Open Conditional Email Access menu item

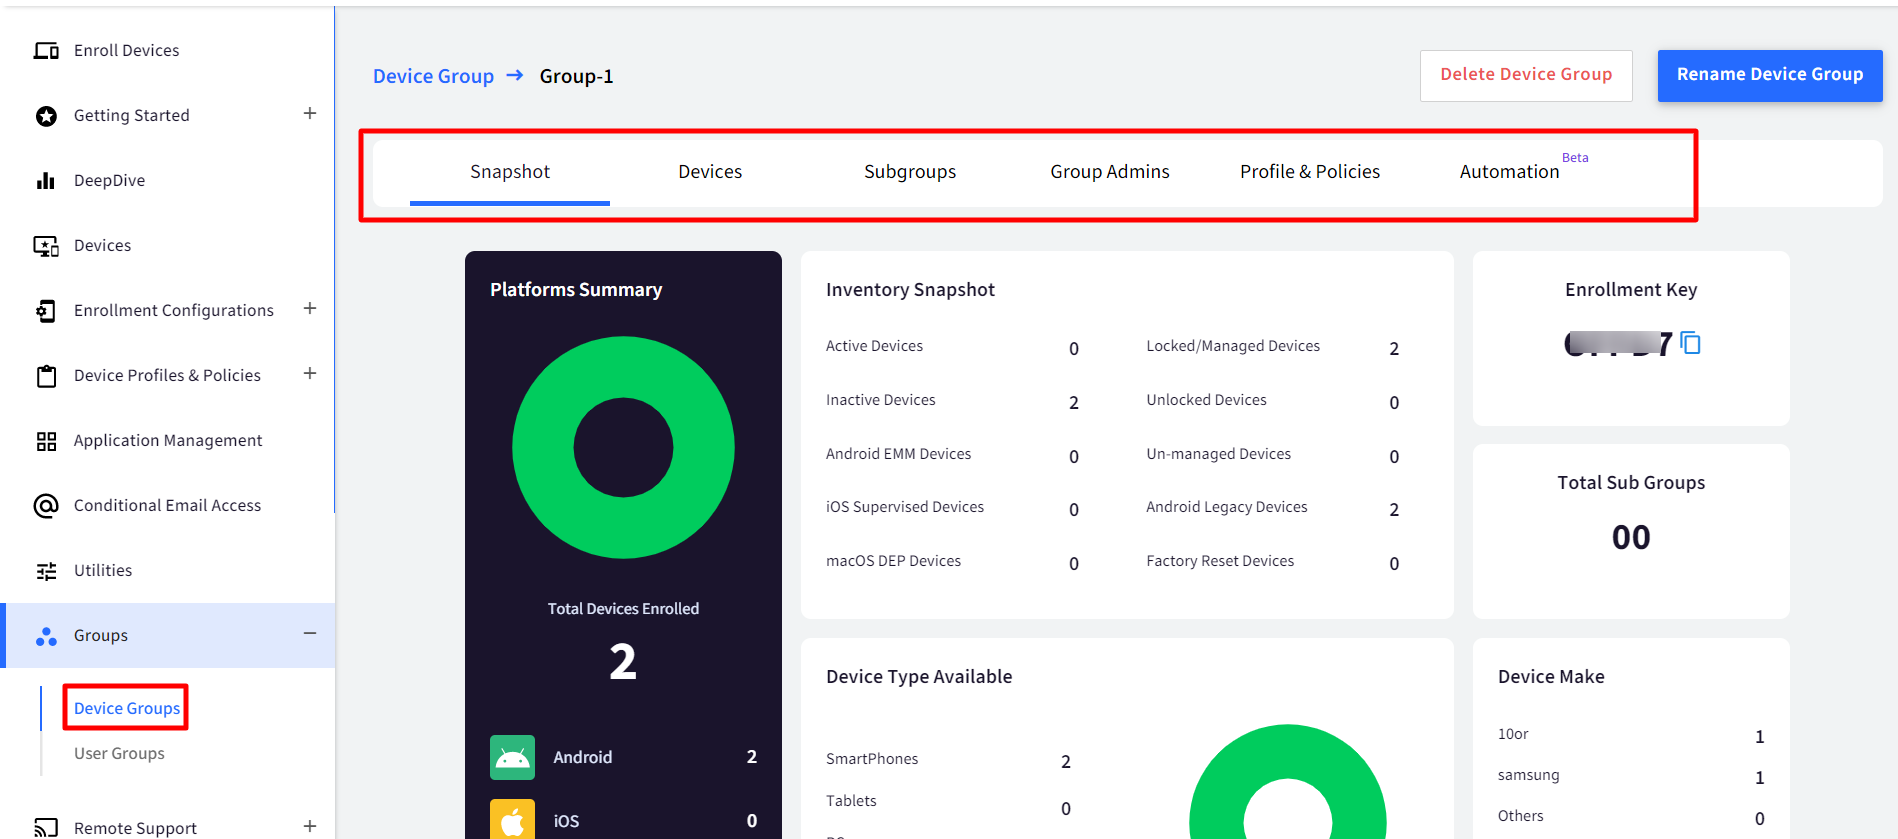(x=167, y=506)
